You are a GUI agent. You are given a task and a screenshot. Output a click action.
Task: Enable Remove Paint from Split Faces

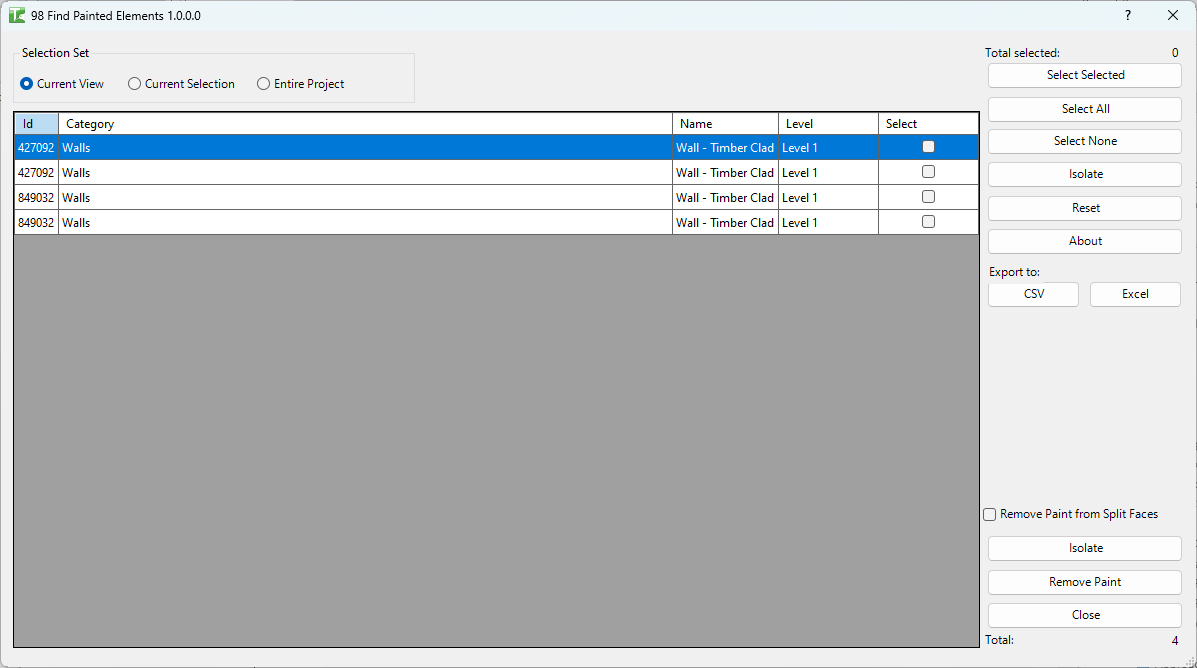point(989,513)
